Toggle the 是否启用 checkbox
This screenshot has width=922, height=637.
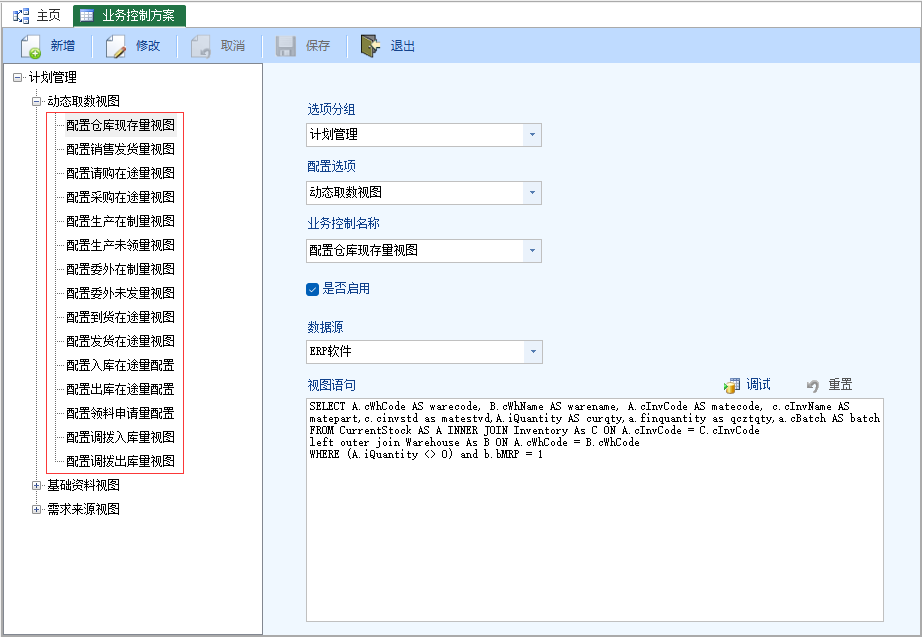point(312,289)
